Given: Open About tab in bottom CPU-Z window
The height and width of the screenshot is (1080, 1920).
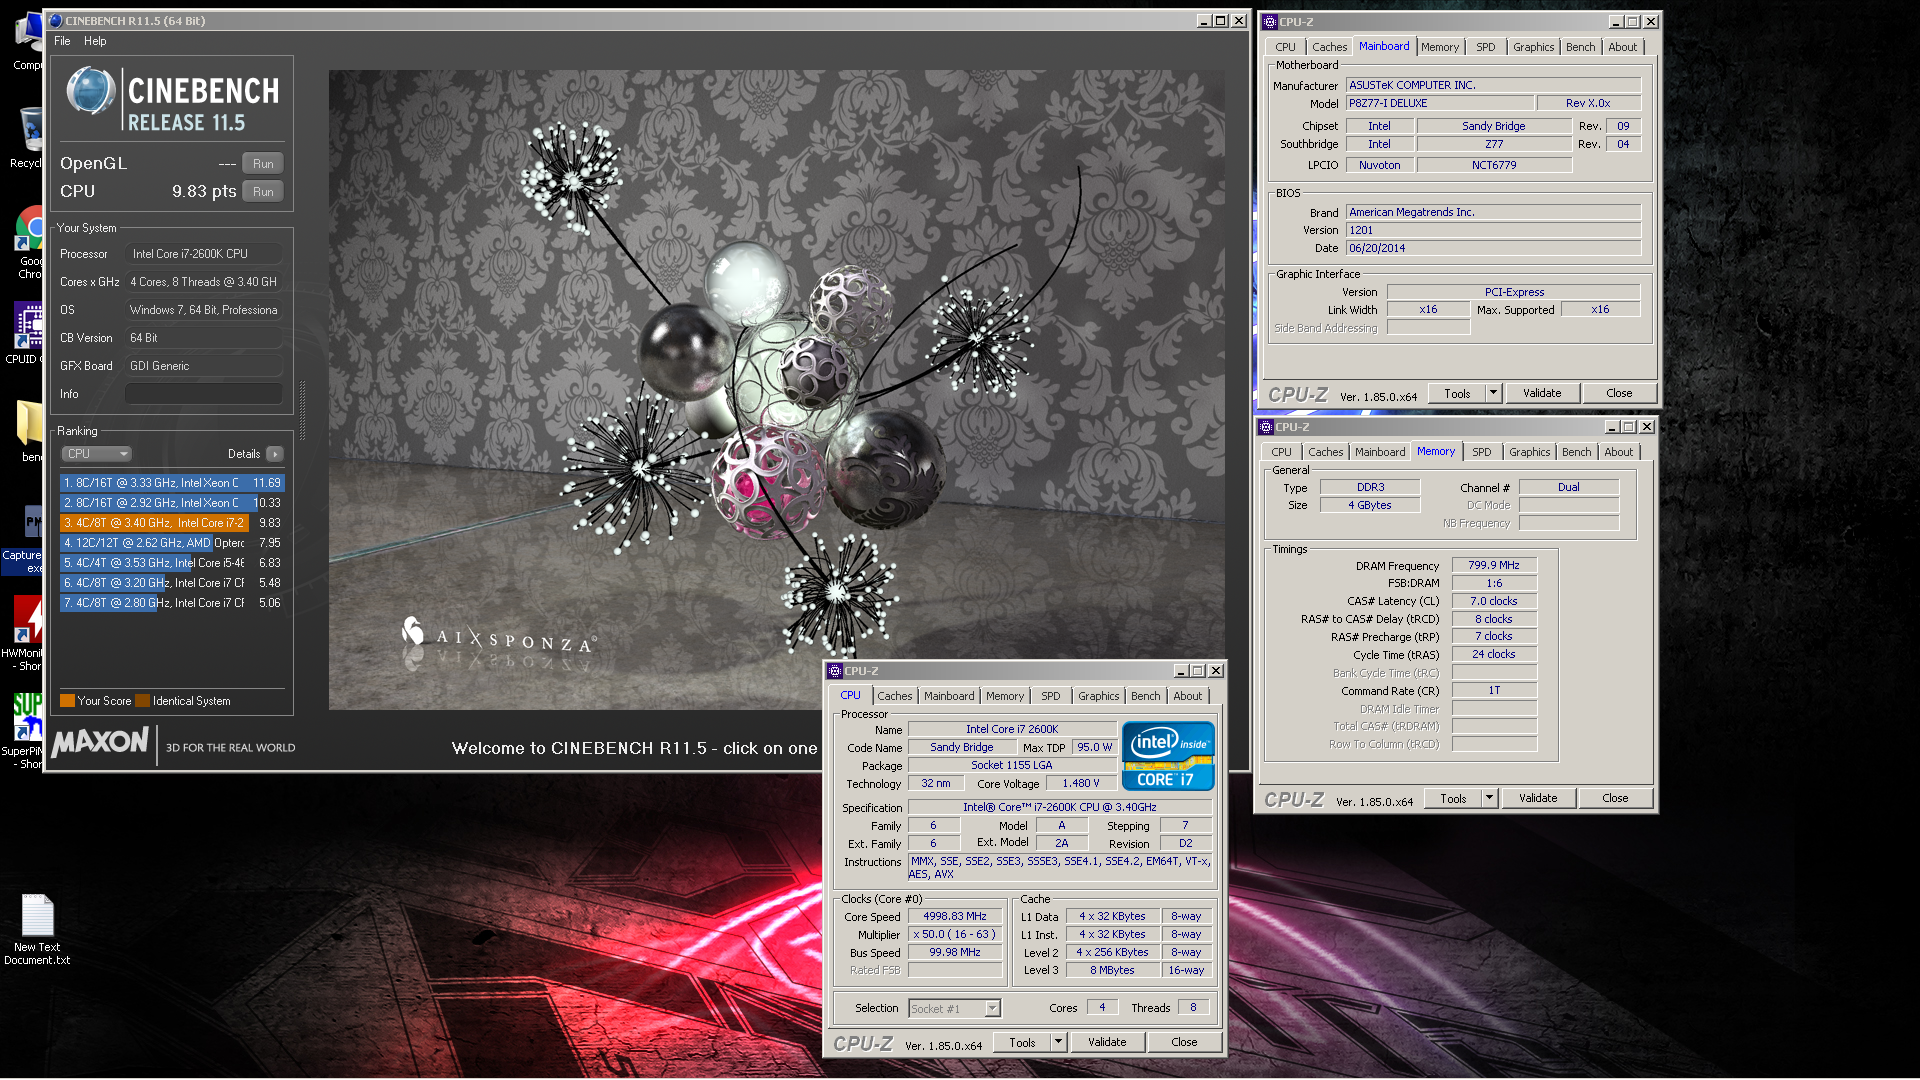Looking at the screenshot, I should [1187, 696].
